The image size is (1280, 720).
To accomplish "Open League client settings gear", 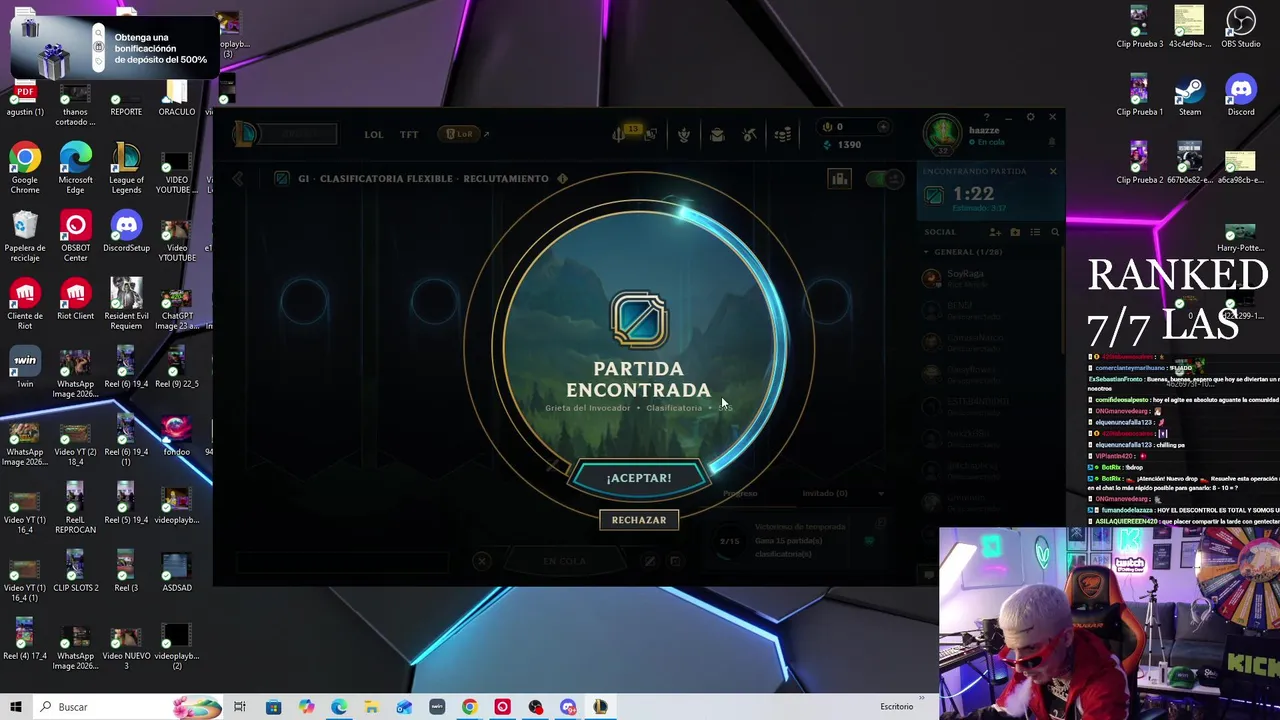I will point(1031,117).
